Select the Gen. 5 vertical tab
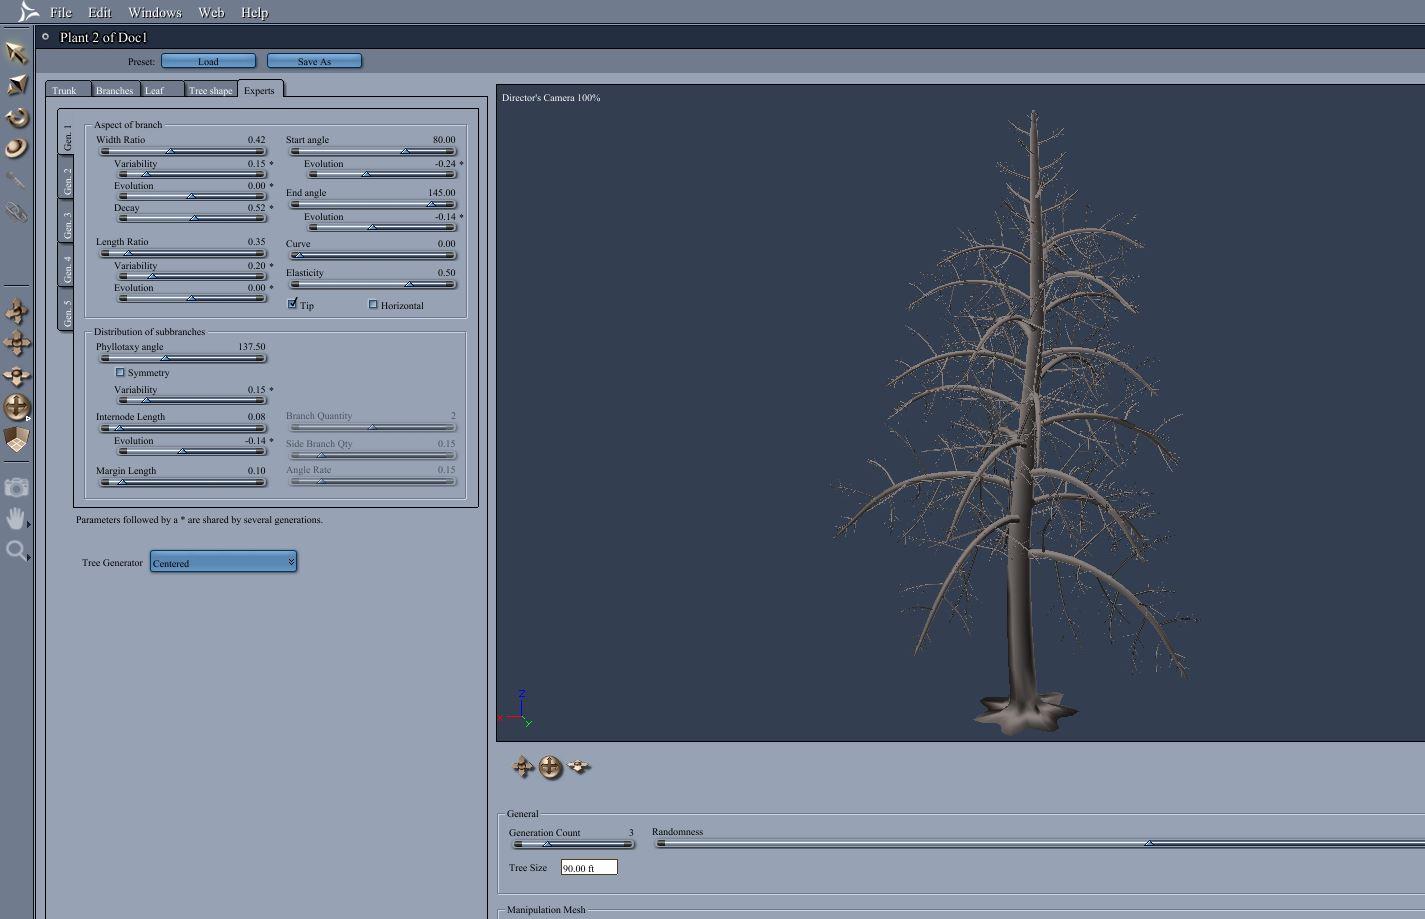The width and height of the screenshot is (1425, 919). [67, 311]
